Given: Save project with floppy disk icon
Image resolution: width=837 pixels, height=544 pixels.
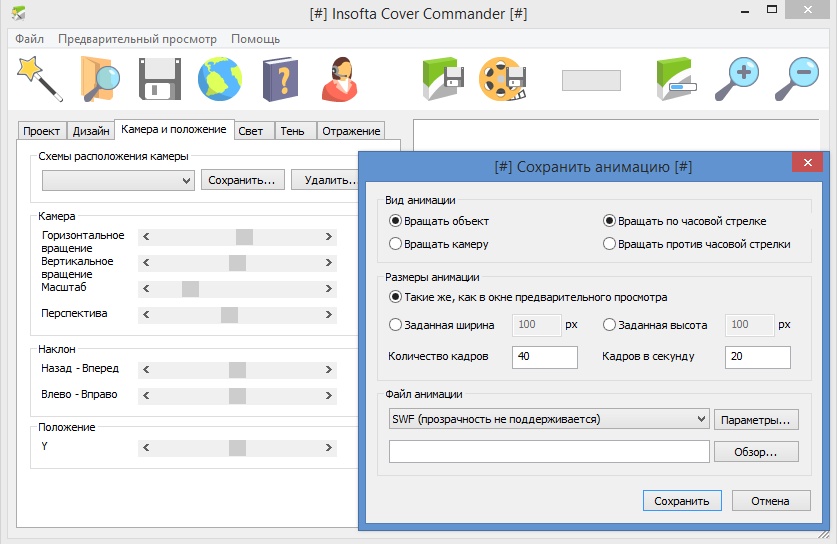Looking at the screenshot, I should 160,79.
